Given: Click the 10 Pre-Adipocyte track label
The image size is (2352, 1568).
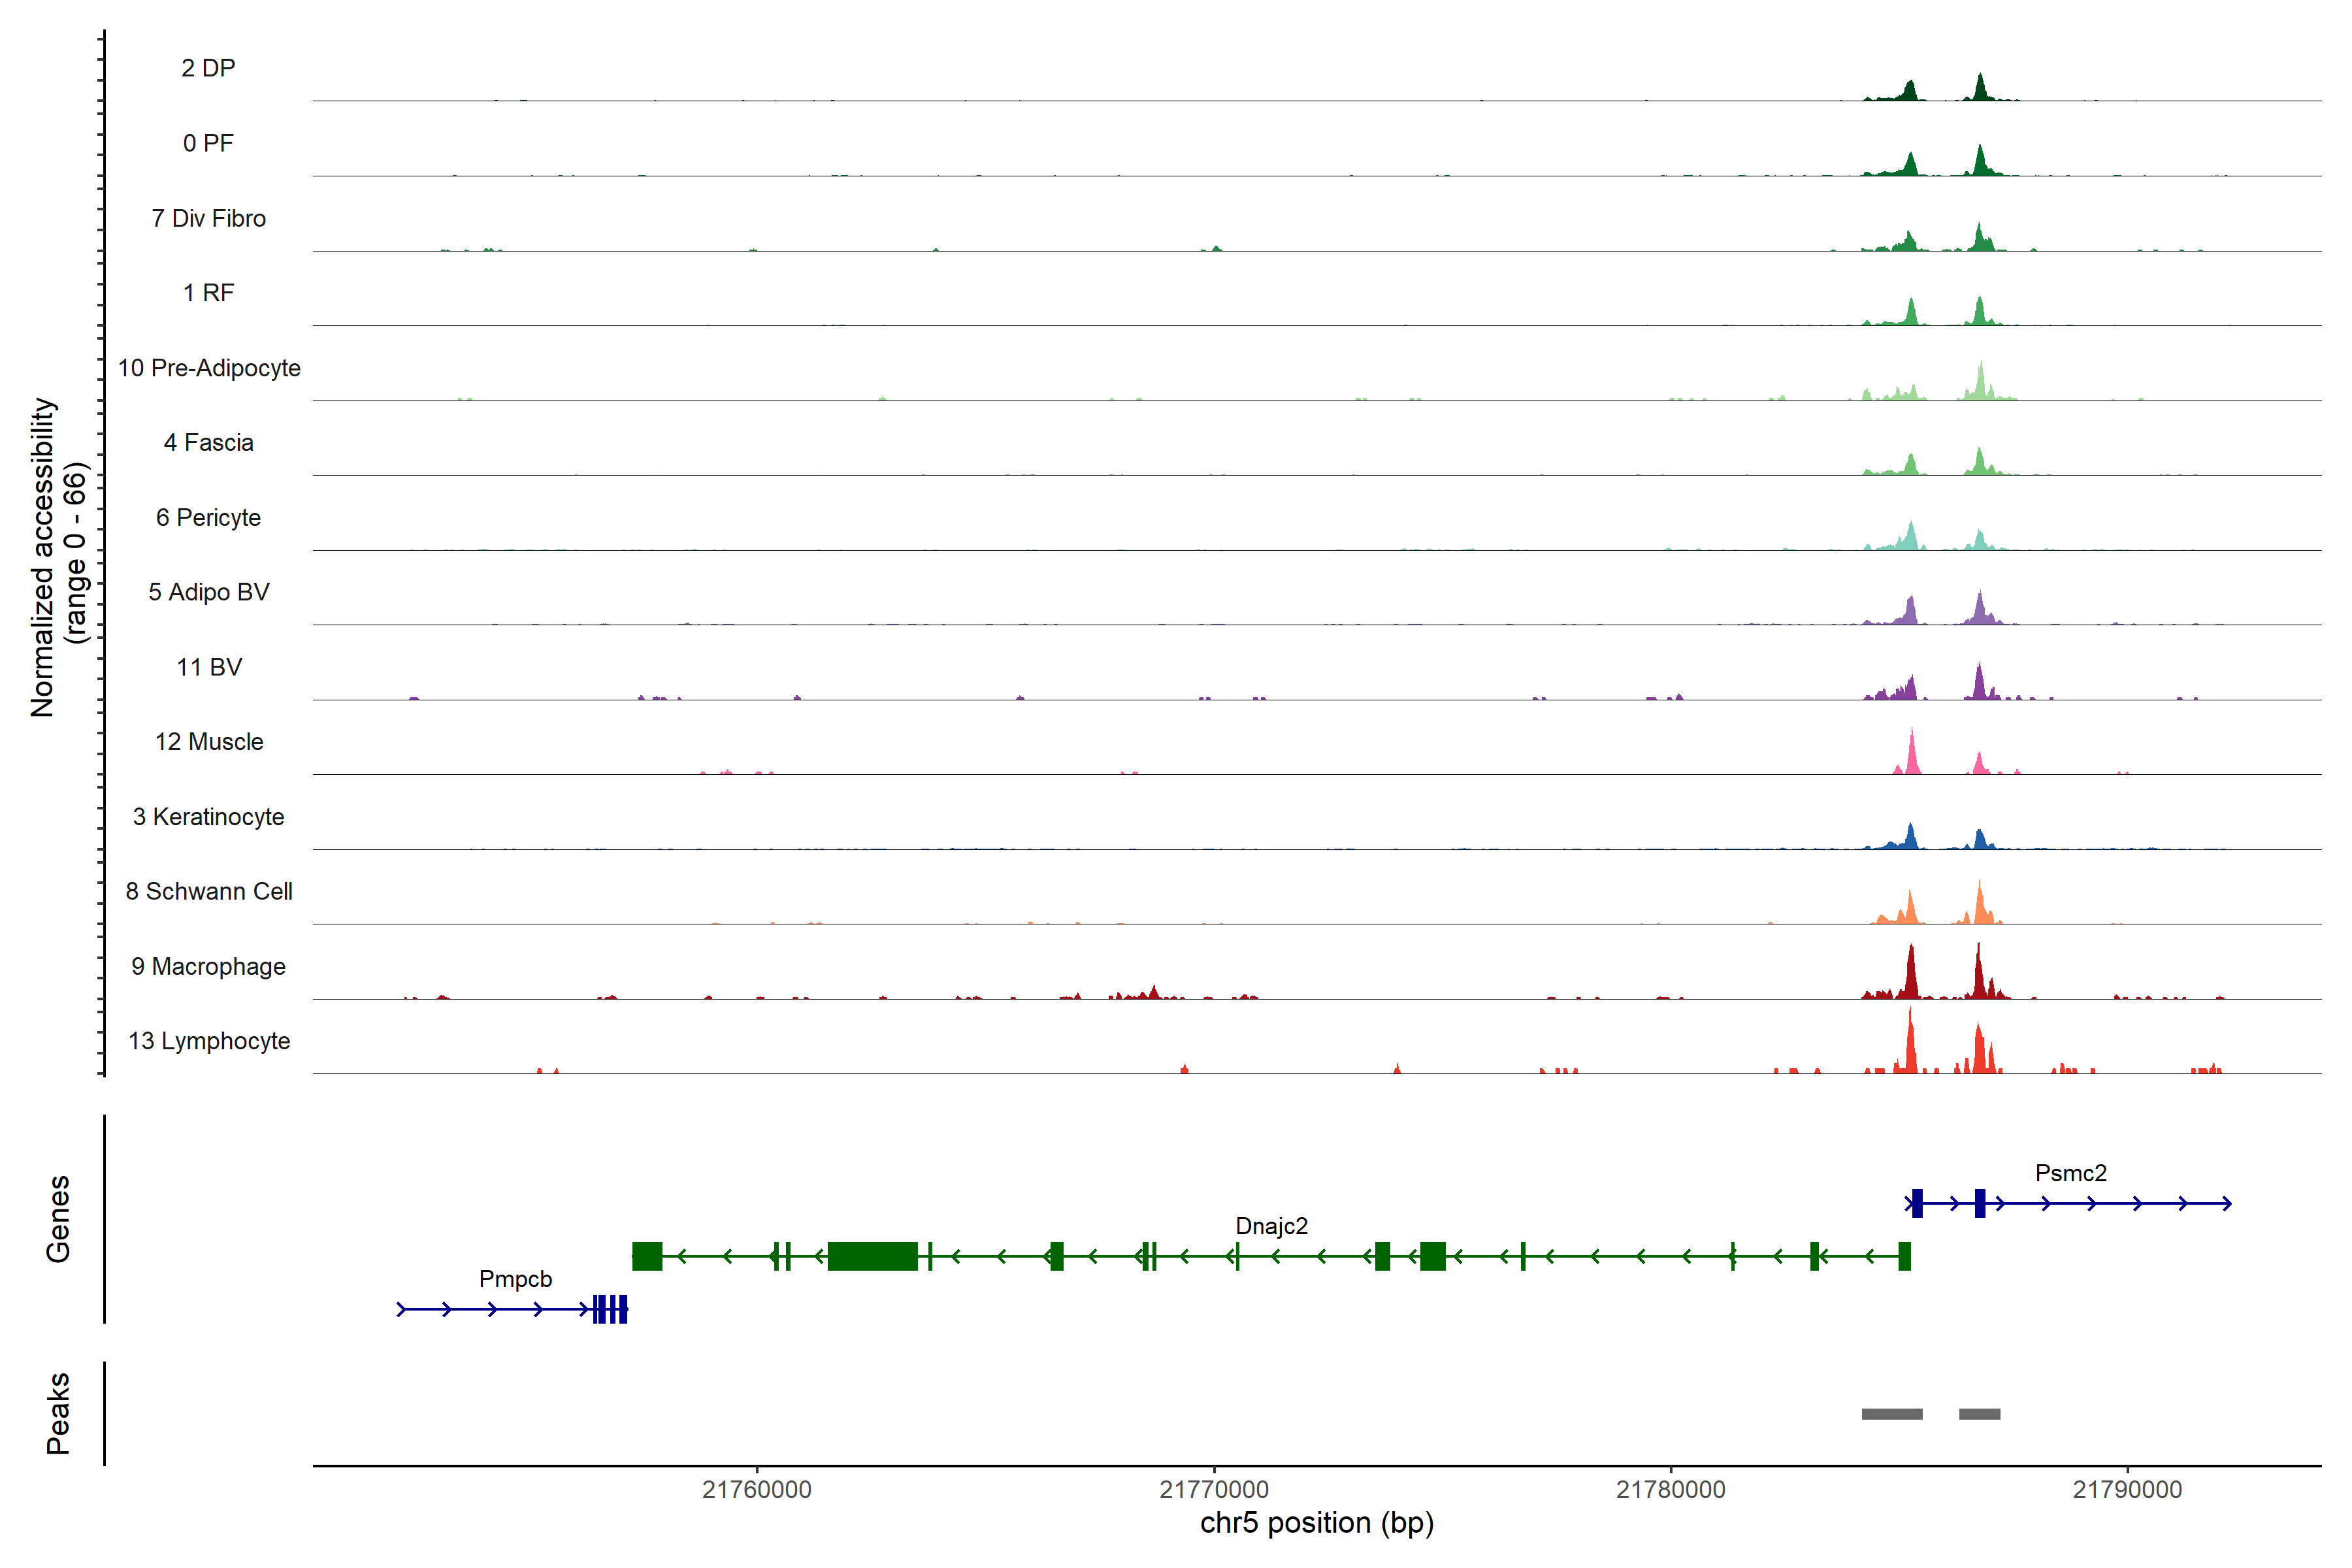Looking at the screenshot, I should (209, 368).
